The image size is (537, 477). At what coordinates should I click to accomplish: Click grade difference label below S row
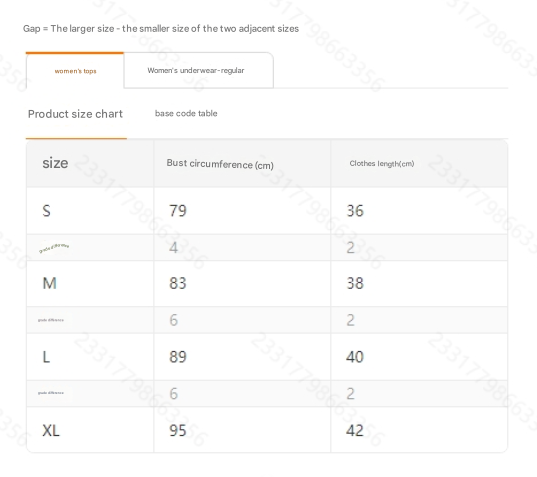tap(54, 248)
